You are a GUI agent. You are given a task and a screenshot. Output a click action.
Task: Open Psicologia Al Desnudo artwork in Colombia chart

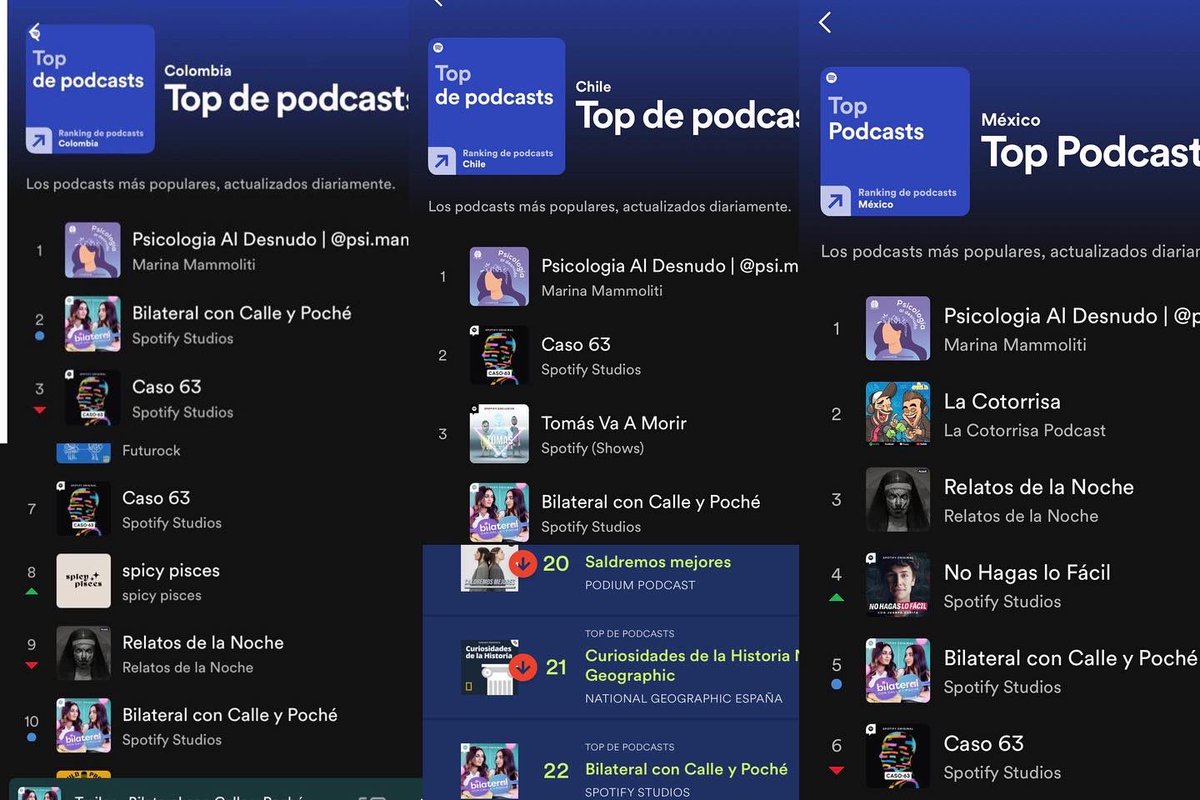93,250
